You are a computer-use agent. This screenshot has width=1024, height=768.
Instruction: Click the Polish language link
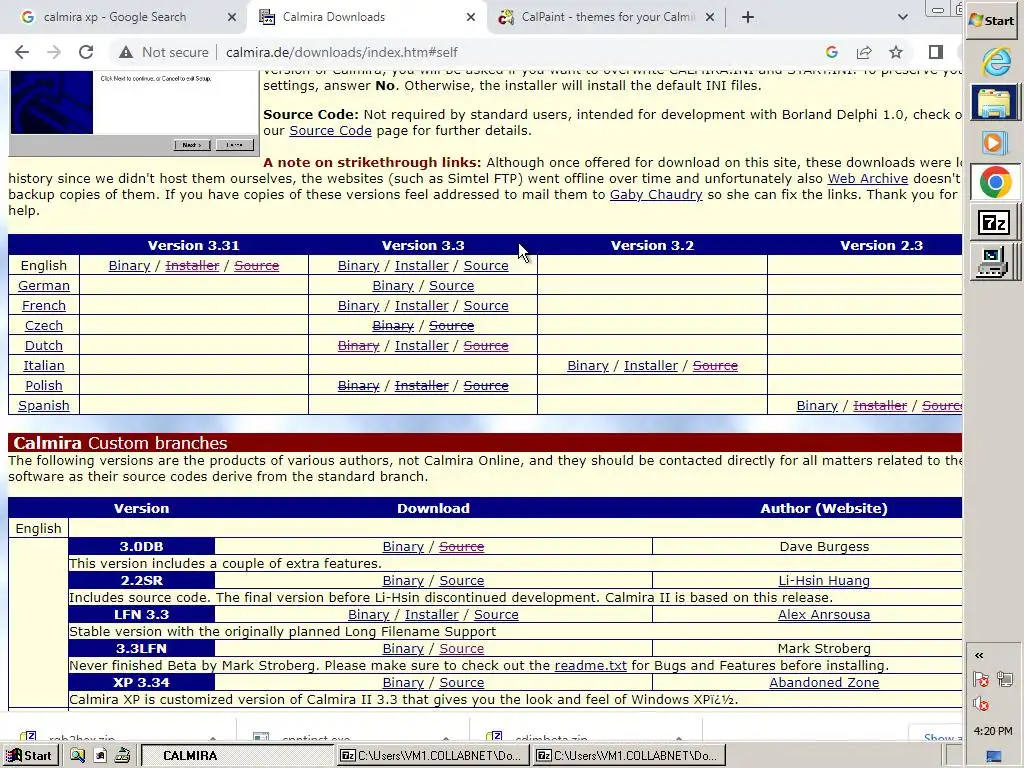tap(44, 385)
